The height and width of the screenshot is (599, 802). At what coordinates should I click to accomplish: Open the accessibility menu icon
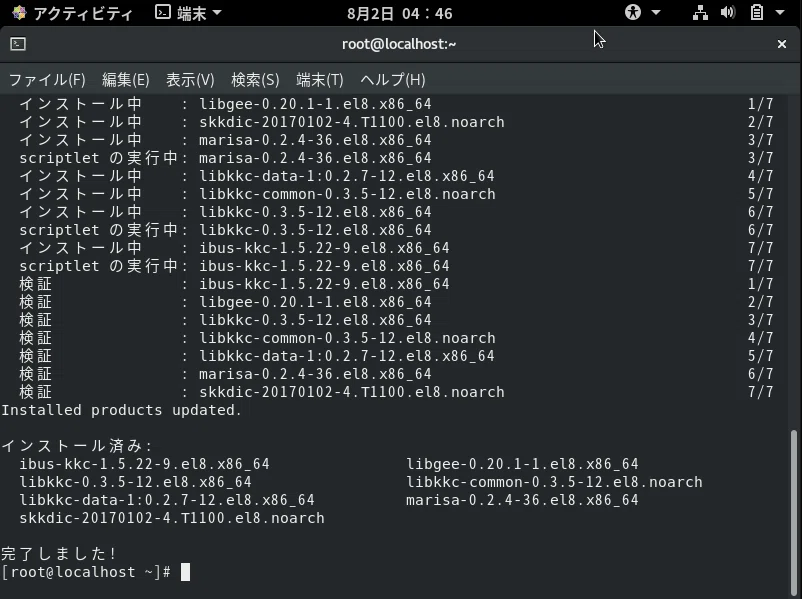(x=633, y=12)
